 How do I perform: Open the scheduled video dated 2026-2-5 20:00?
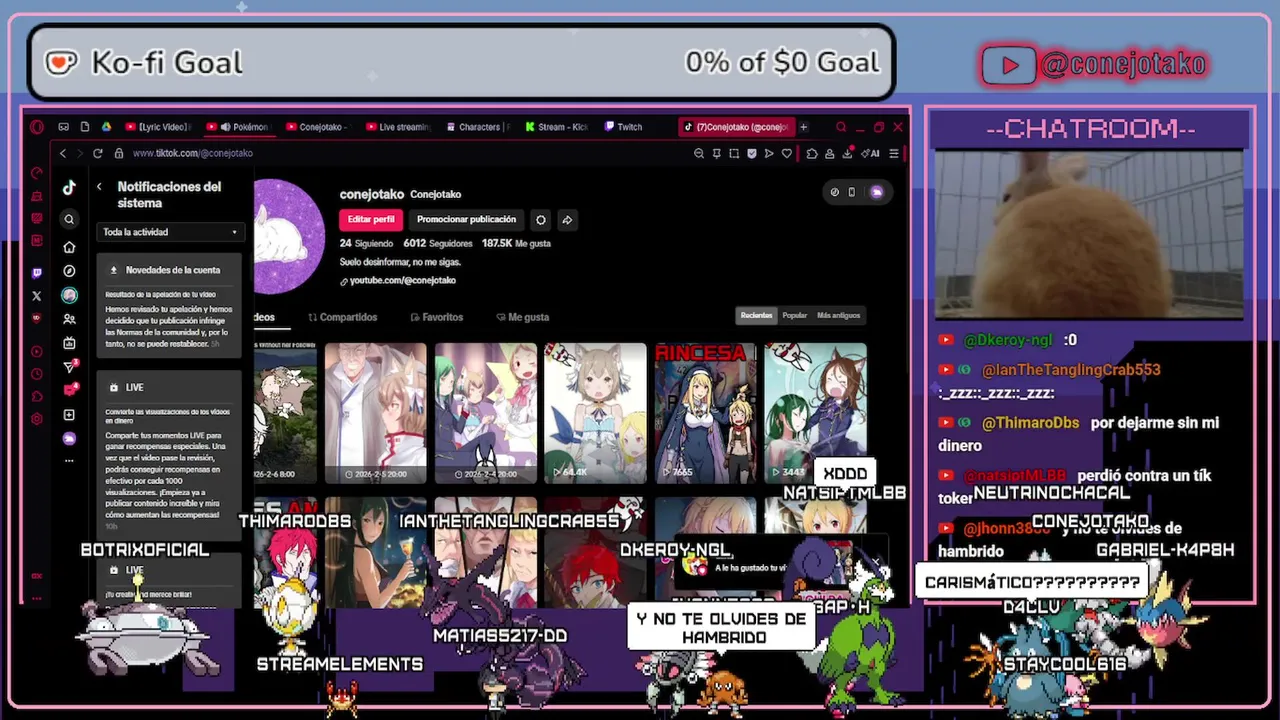pyautogui.click(x=376, y=413)
